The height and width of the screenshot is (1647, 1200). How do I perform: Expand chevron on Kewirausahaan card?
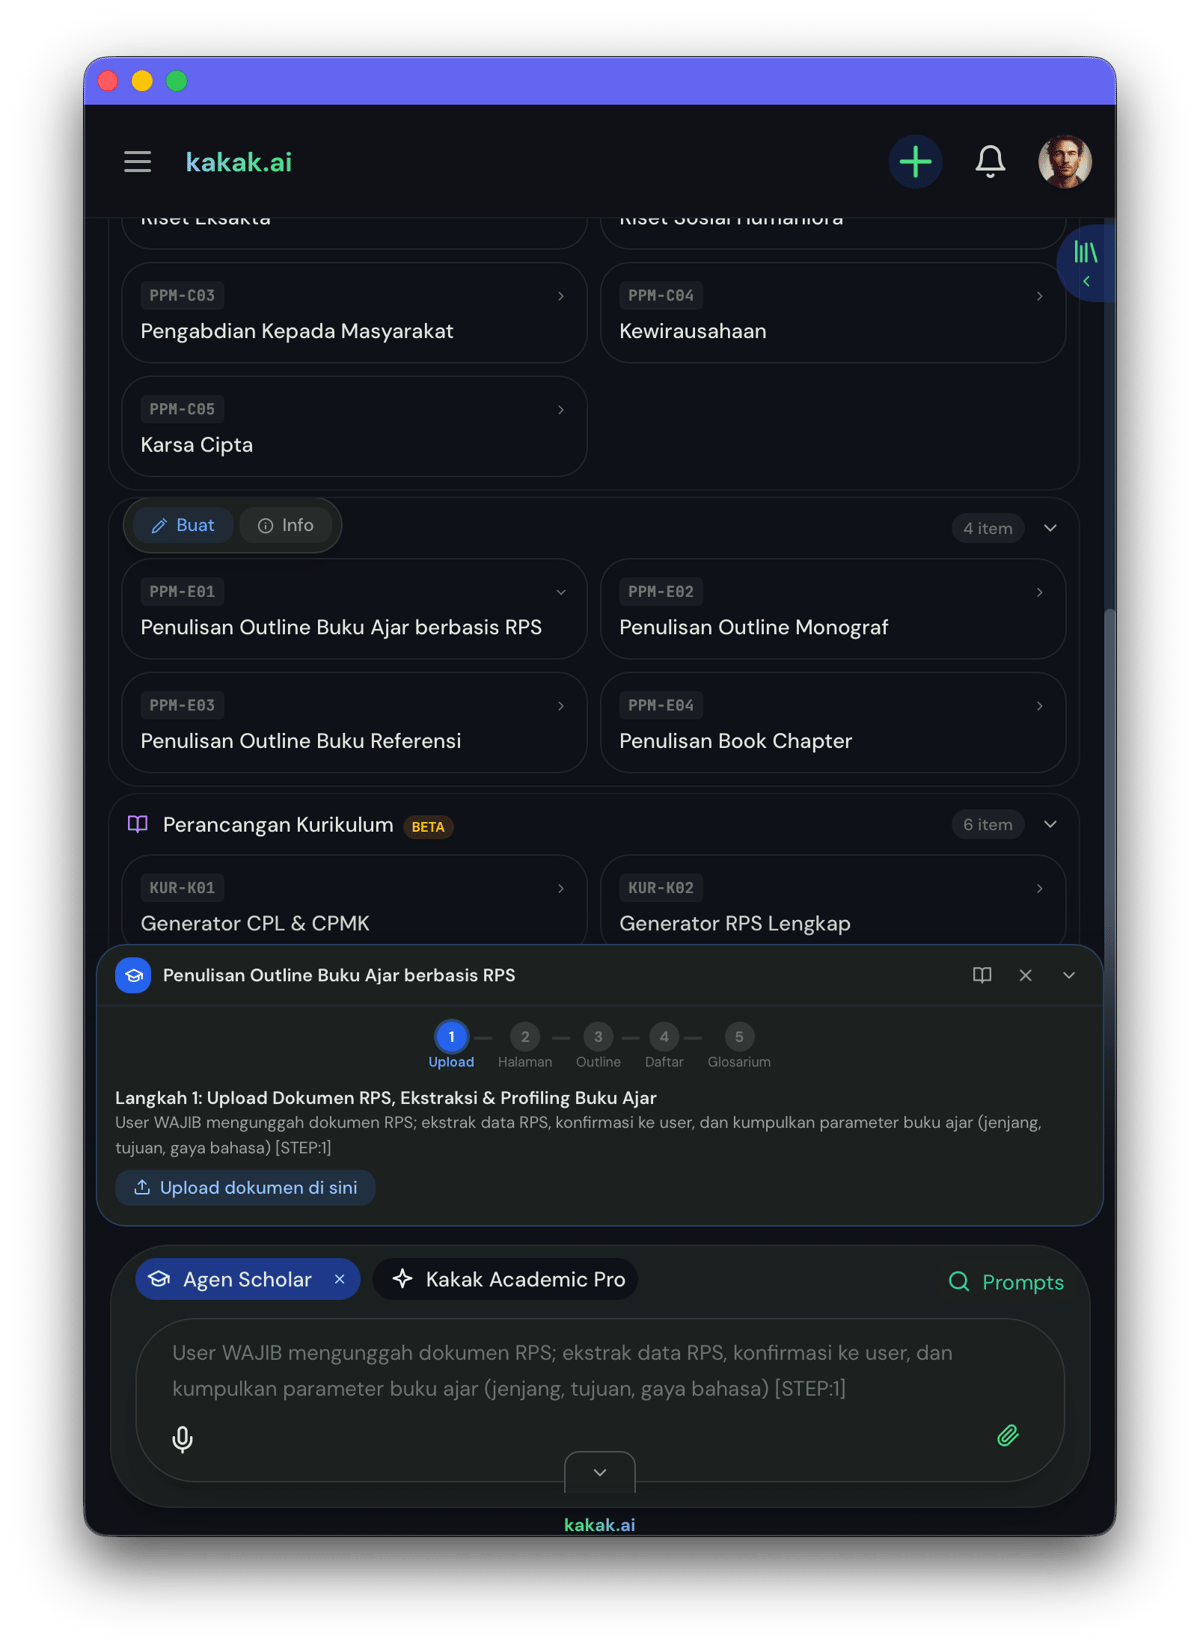pyautogui.click(x=1040, y=296)
